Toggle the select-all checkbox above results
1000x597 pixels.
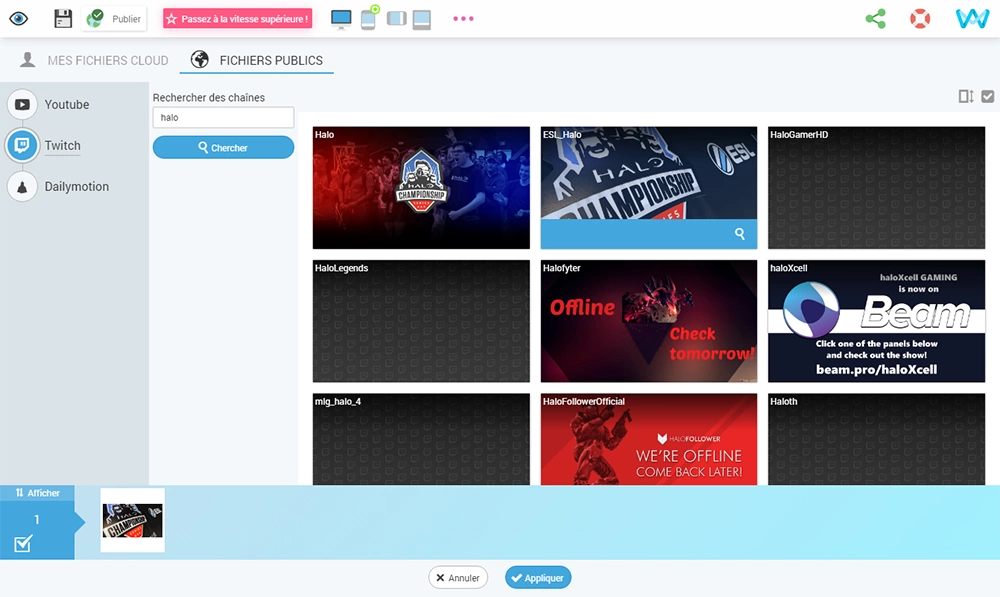(x=988, y=97)
